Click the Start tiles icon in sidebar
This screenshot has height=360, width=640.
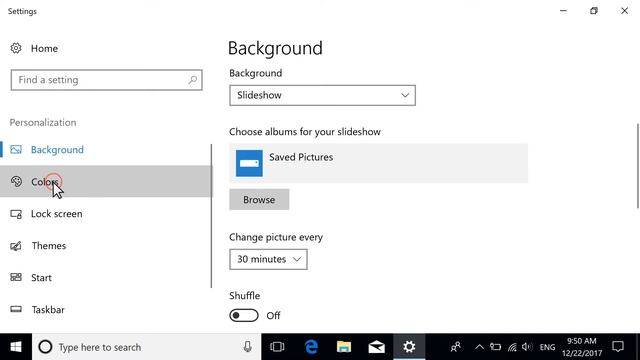(16, 278)
